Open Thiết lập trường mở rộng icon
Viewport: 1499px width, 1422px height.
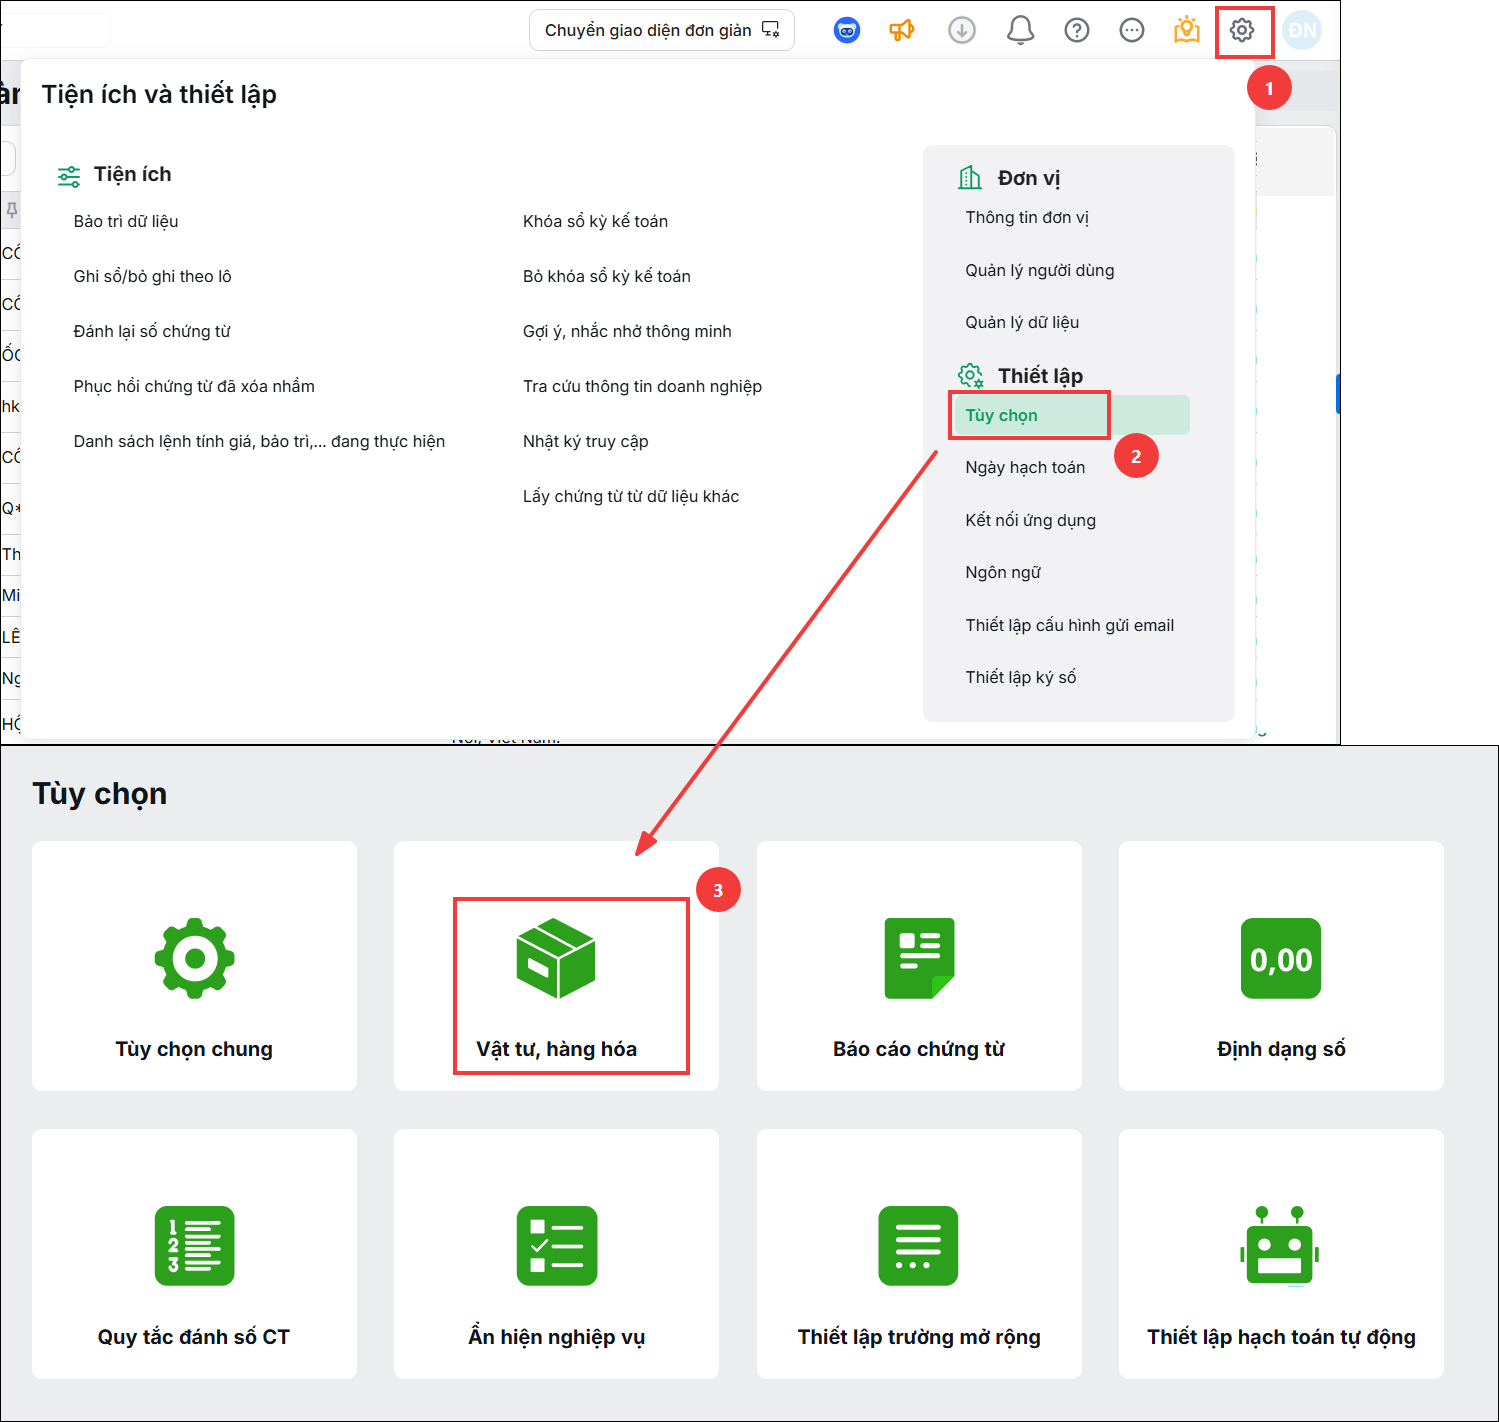pyautogui.click(x=918, y=1246)
